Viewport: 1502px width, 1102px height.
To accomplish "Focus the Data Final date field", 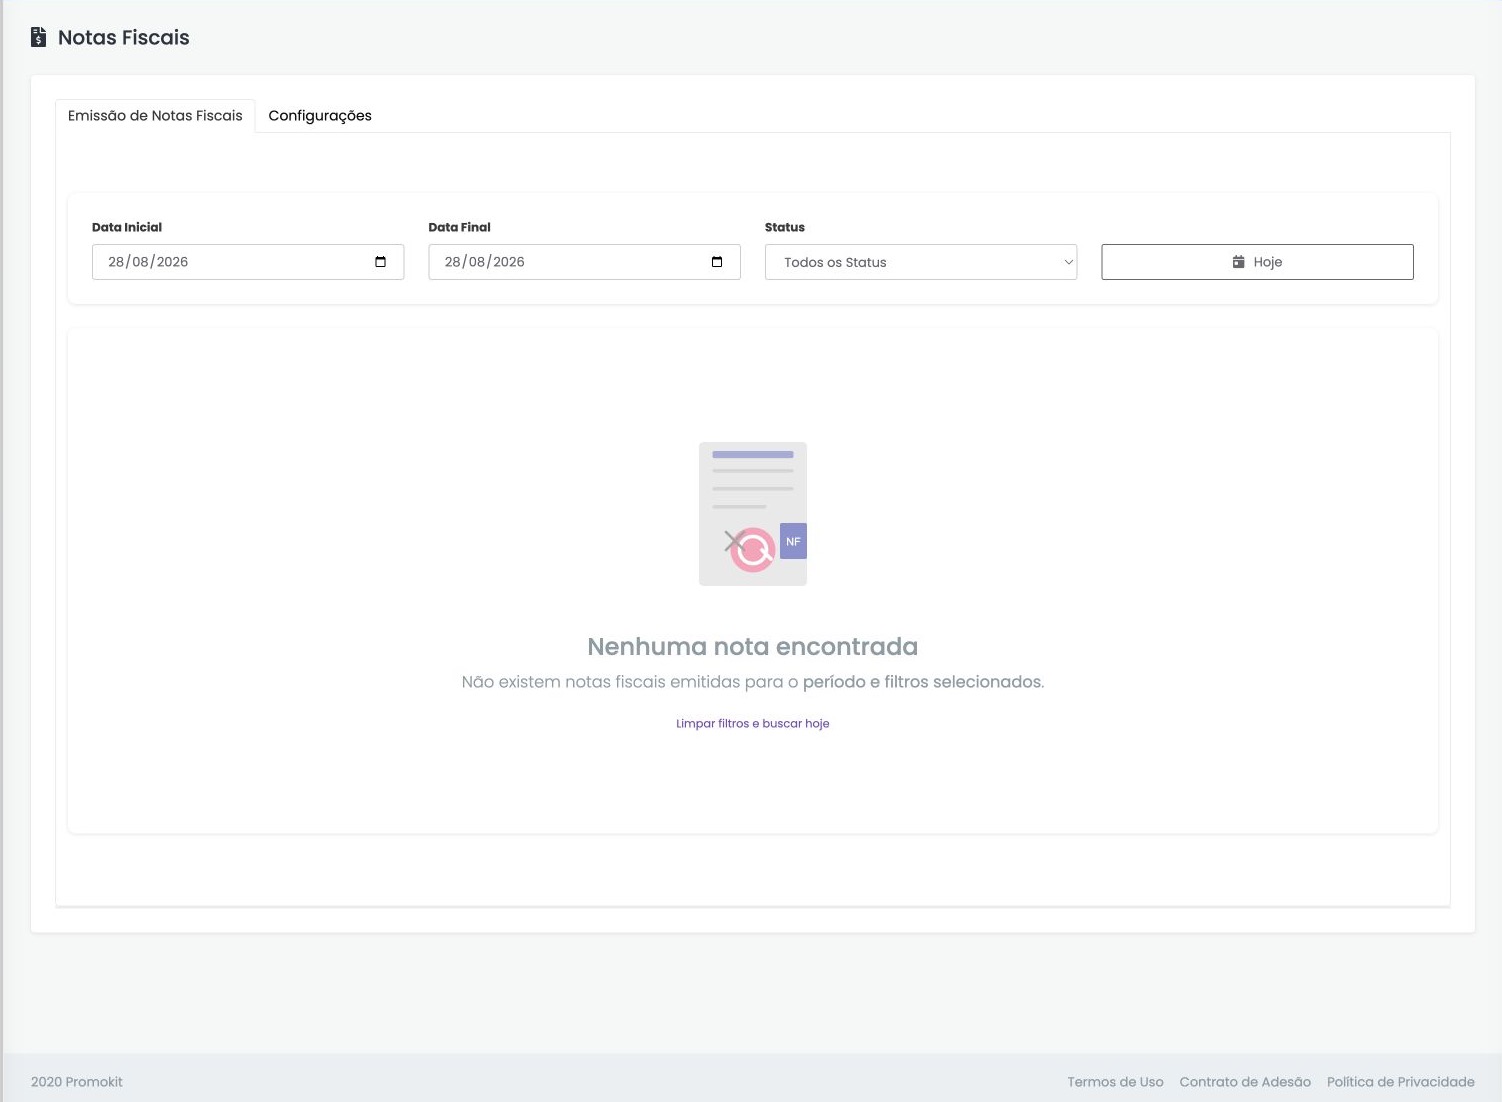I will click(584, 262).
